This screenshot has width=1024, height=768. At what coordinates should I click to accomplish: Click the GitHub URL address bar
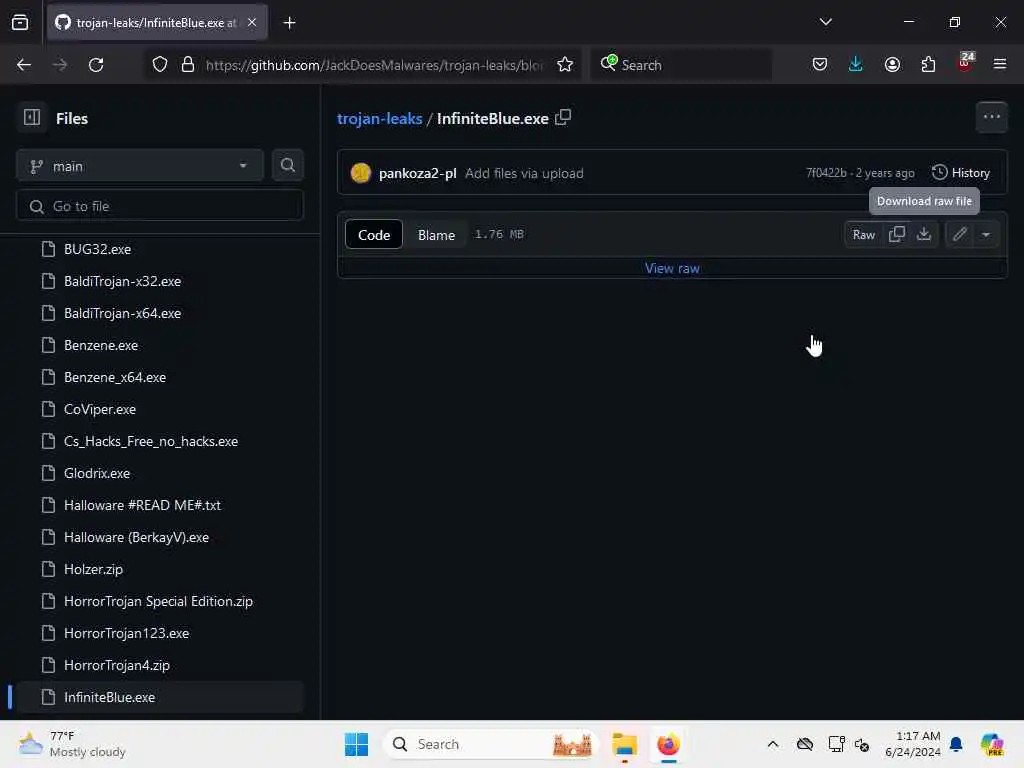pyautogui.click(x=374, y=65)
